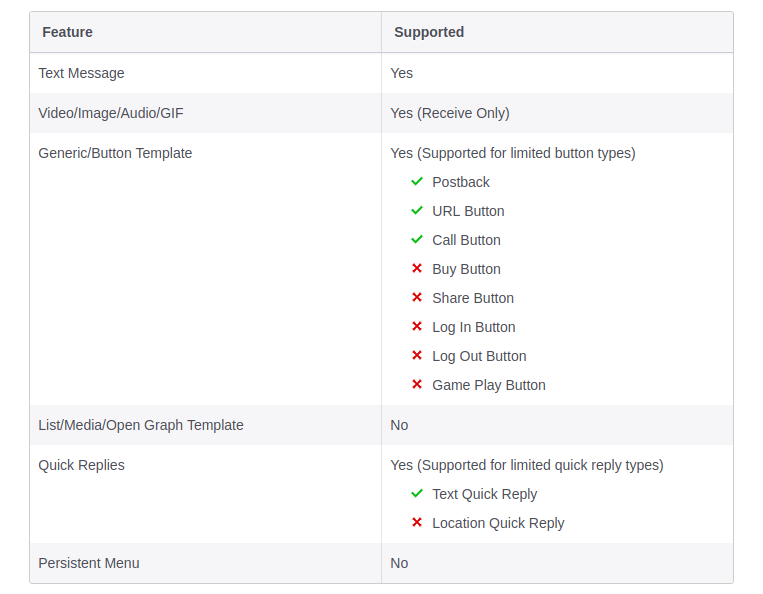763x594 pixels.
Task: Click the Video/Image/Audio/GIF row label
Action: [111, 113]
